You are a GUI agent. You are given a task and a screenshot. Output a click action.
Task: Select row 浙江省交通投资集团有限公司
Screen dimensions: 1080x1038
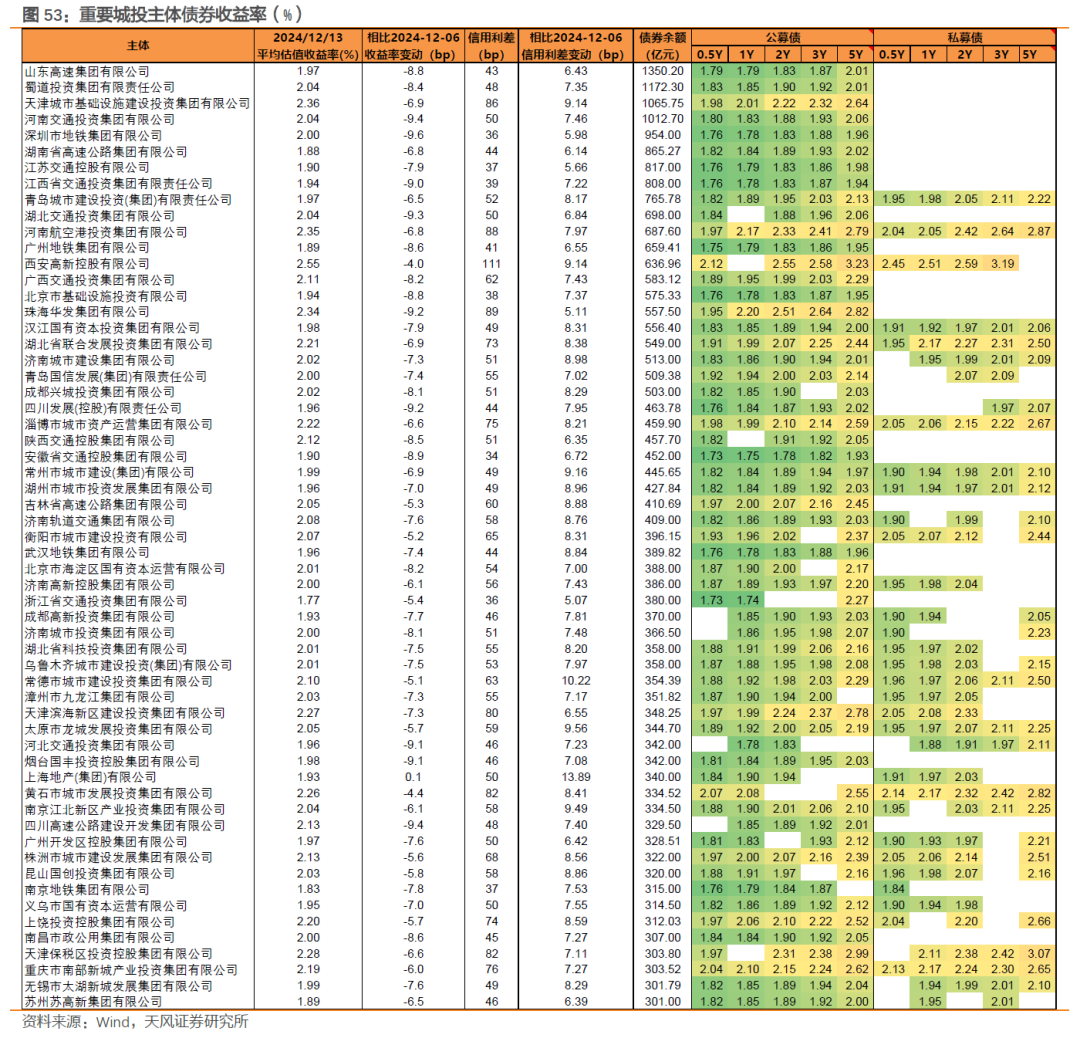coord(539,601)
